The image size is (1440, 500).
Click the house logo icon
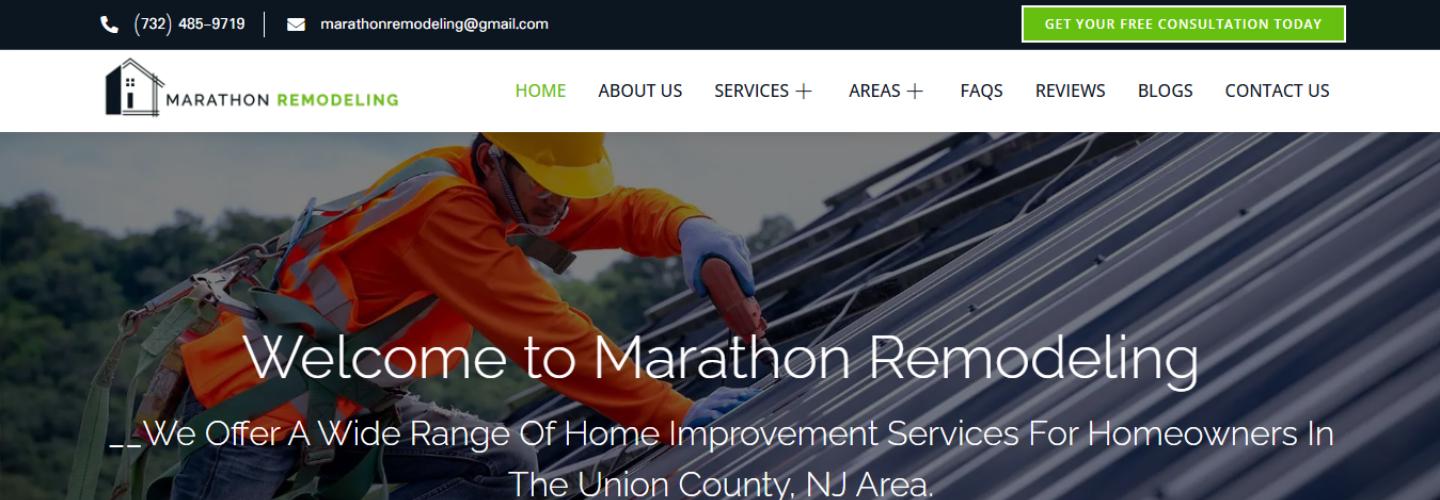point(133,88)
